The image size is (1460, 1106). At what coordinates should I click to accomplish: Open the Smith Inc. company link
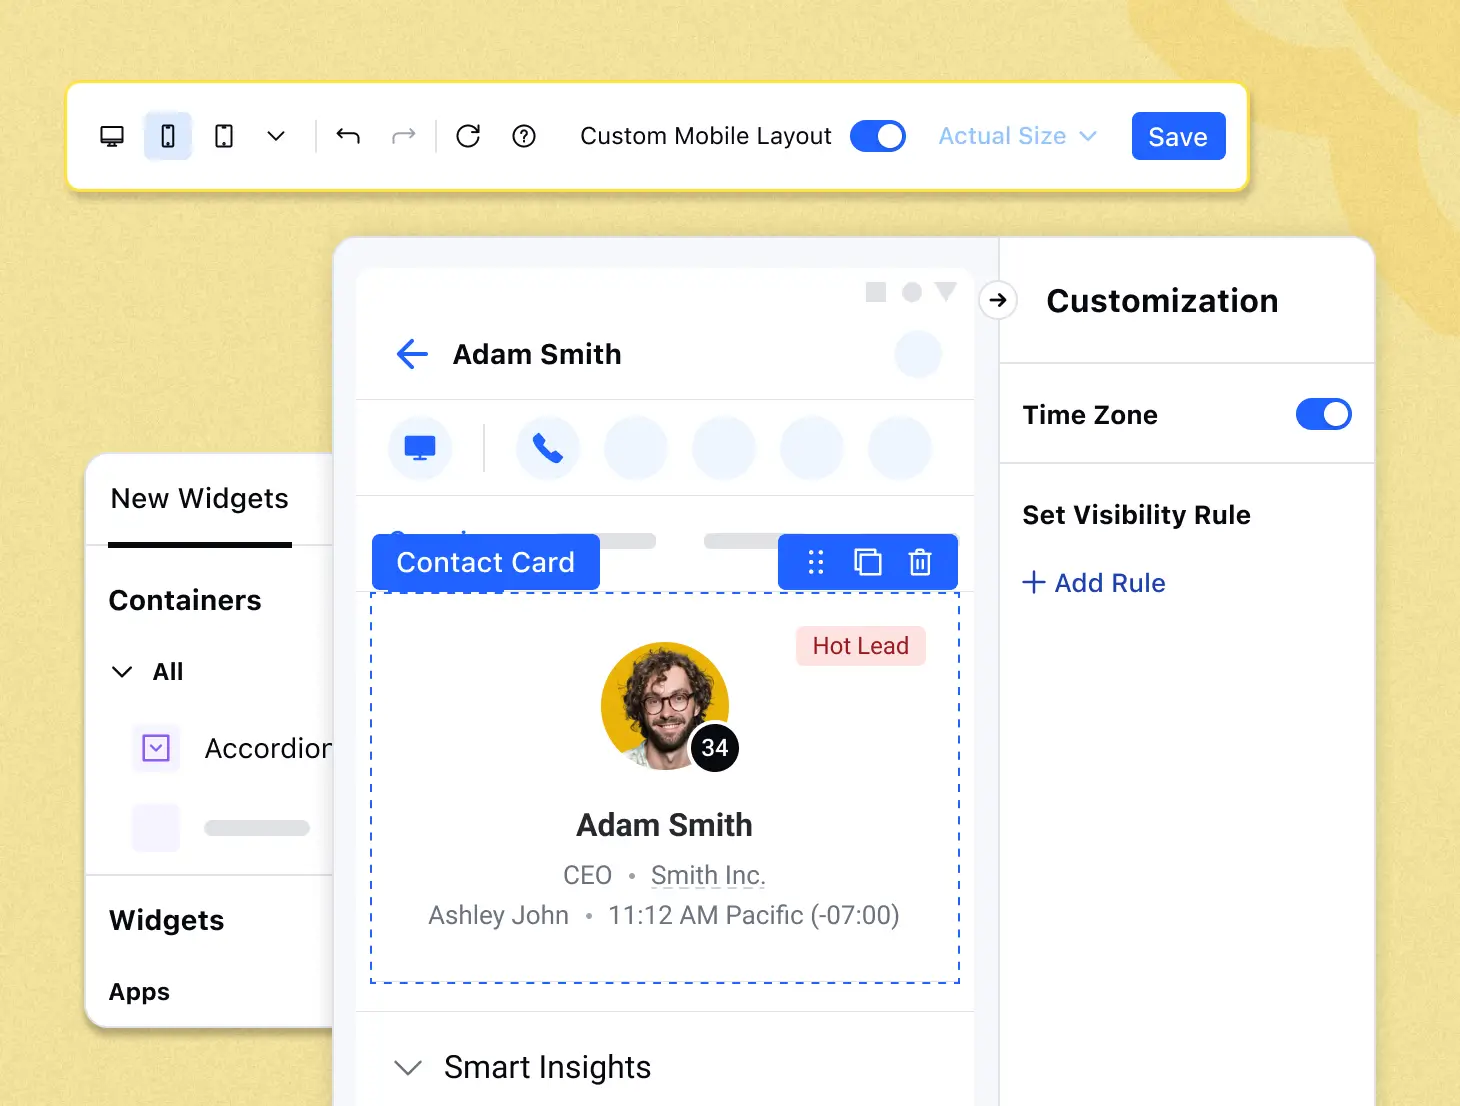(708, 875)
